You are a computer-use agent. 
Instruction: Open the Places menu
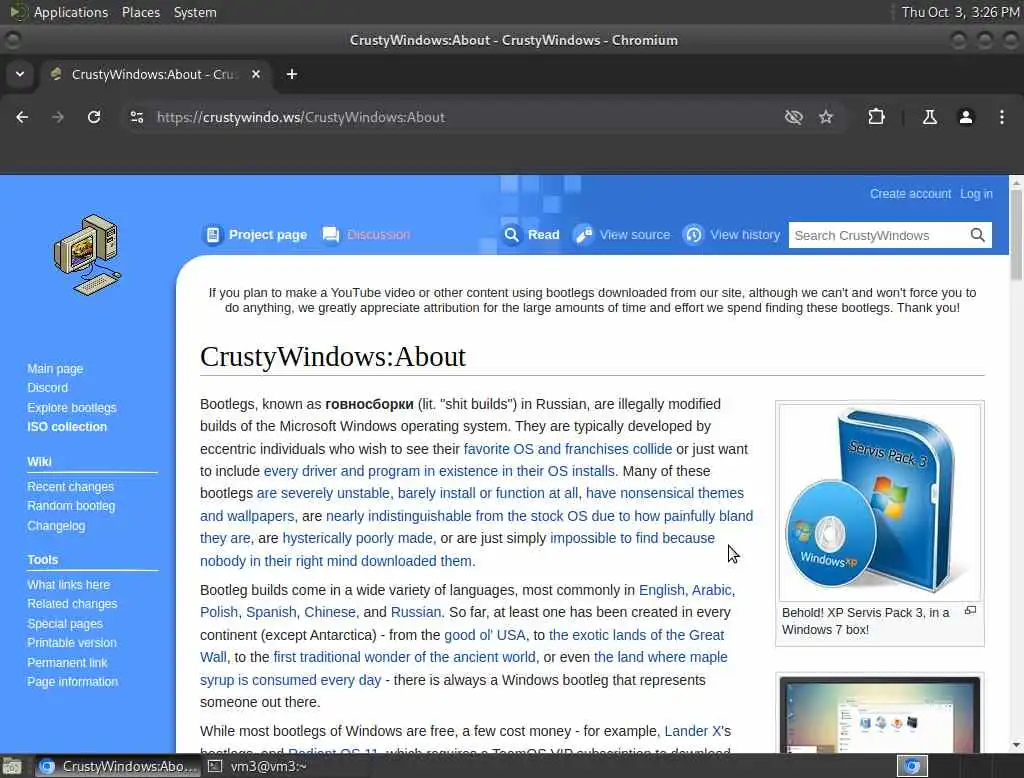point(140,12)
